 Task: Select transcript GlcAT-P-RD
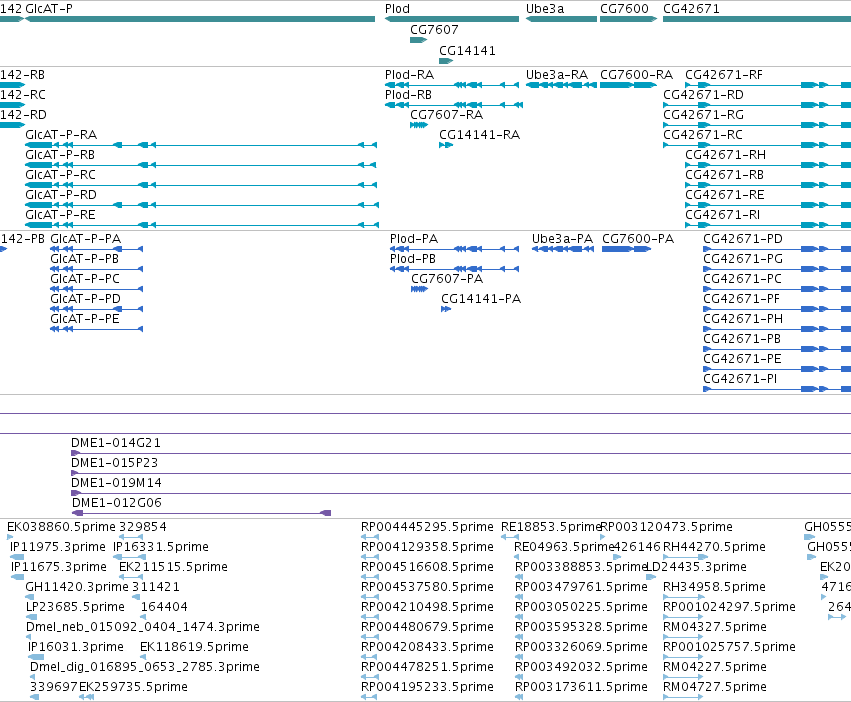pyautogui.click(x=61, y=194)
